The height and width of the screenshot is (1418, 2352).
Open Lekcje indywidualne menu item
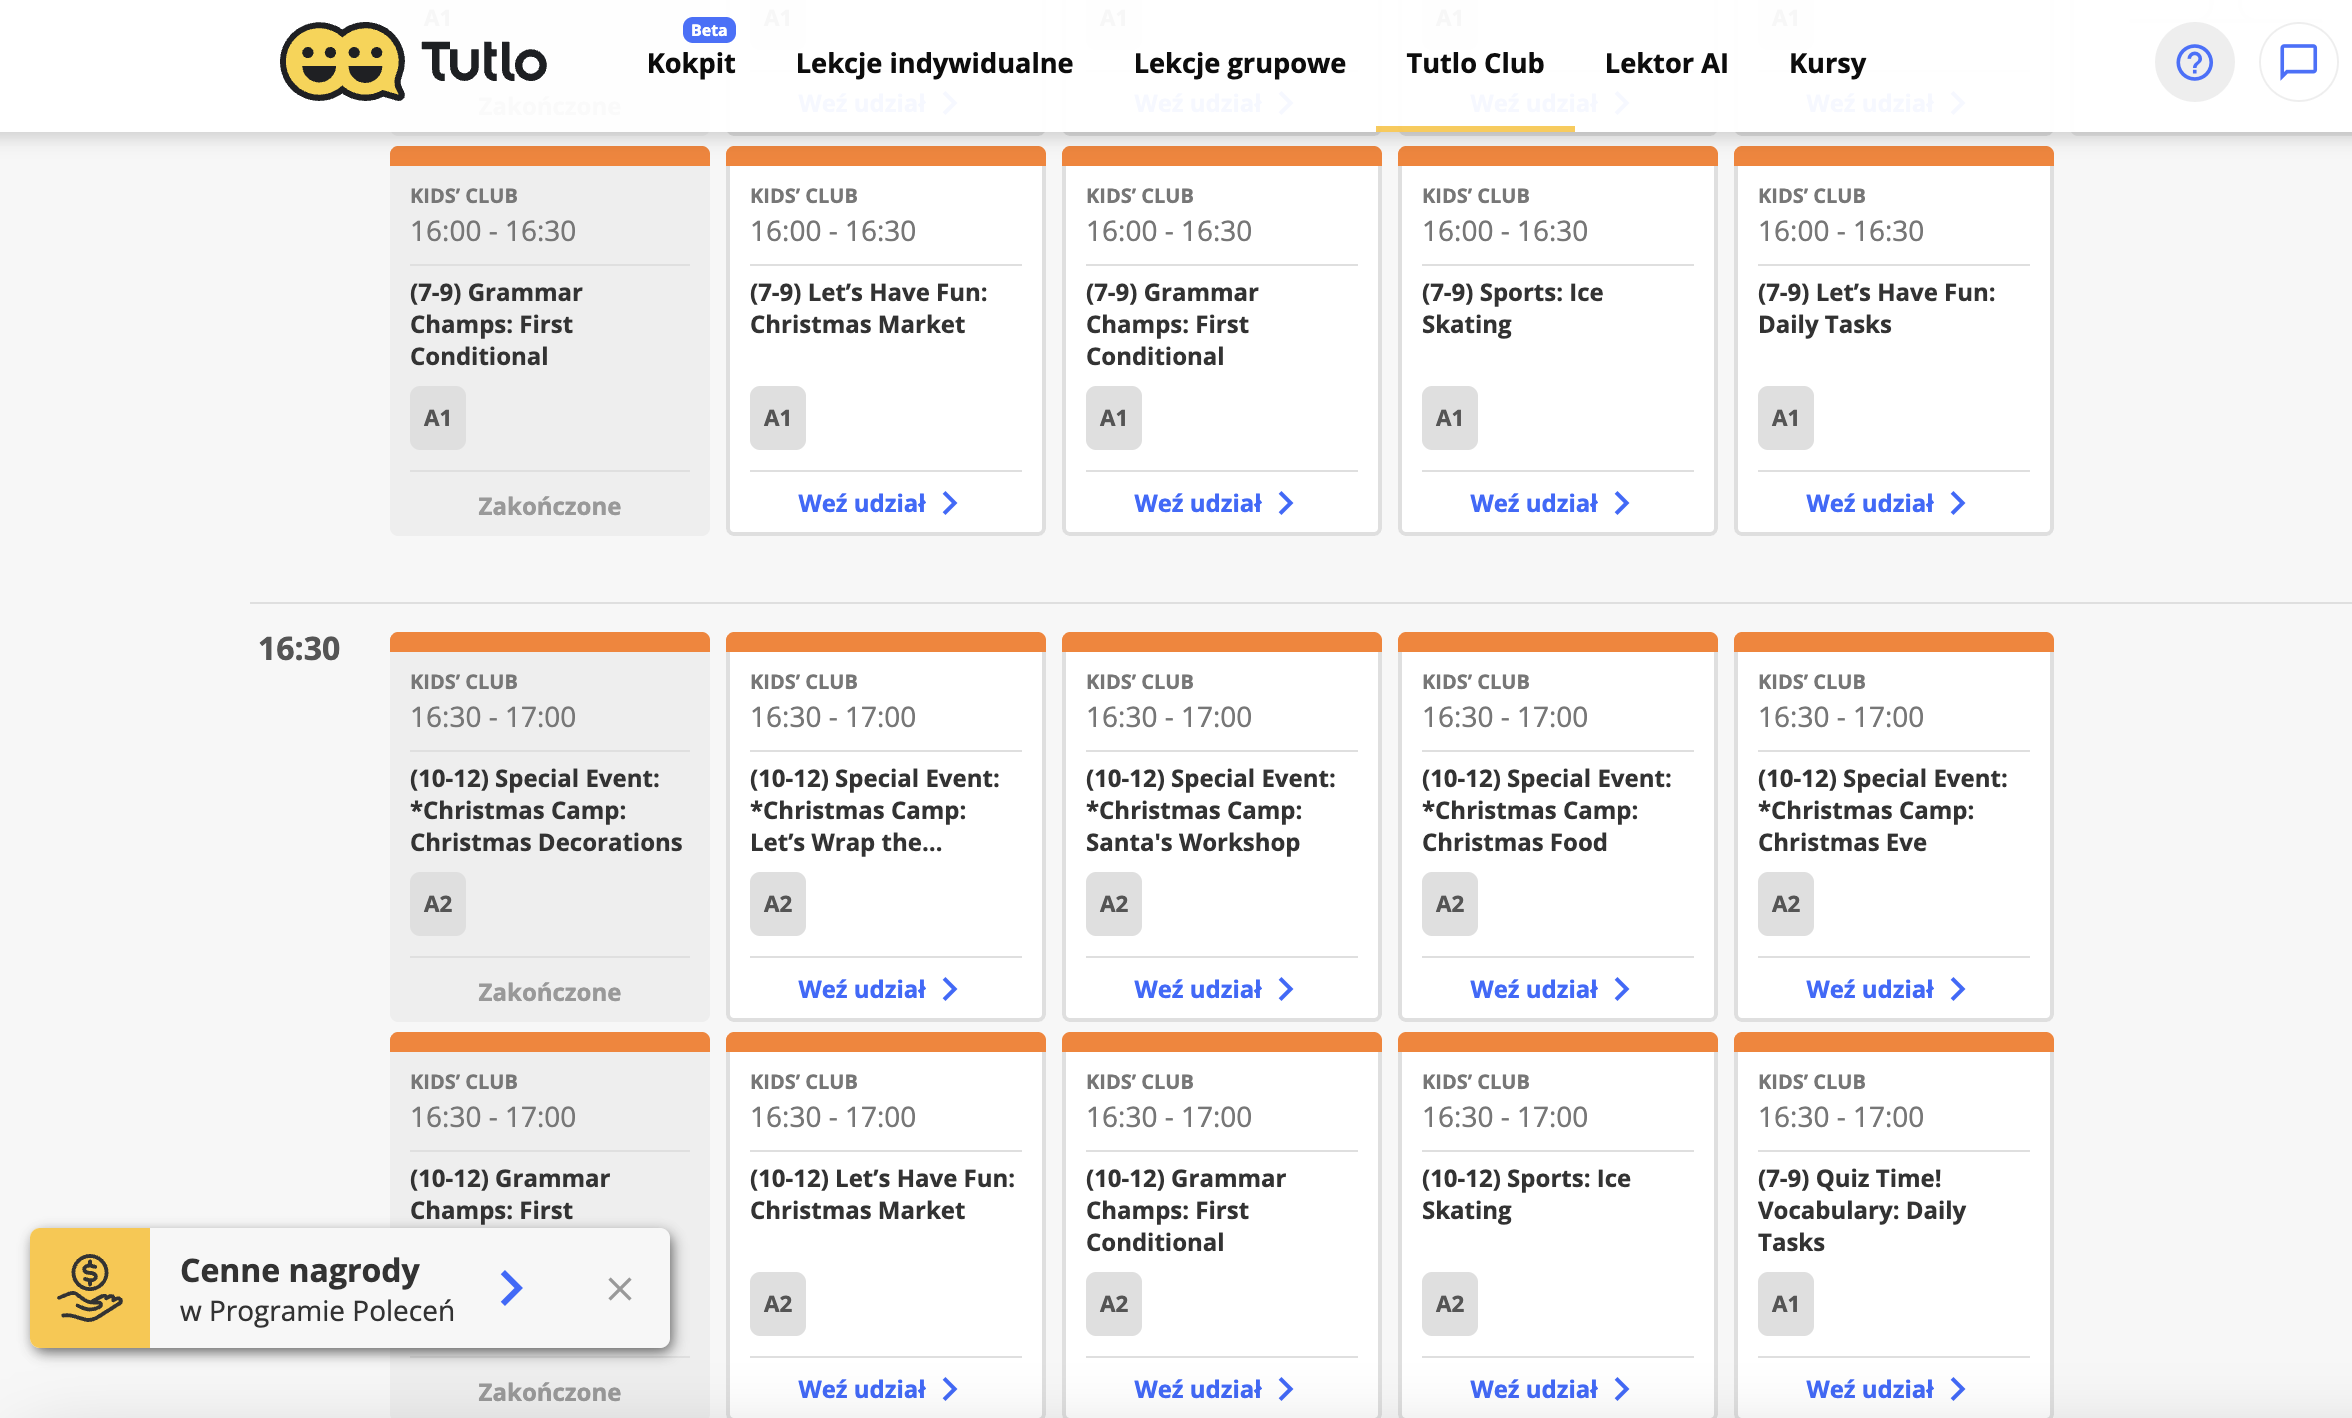click(934, 64)
